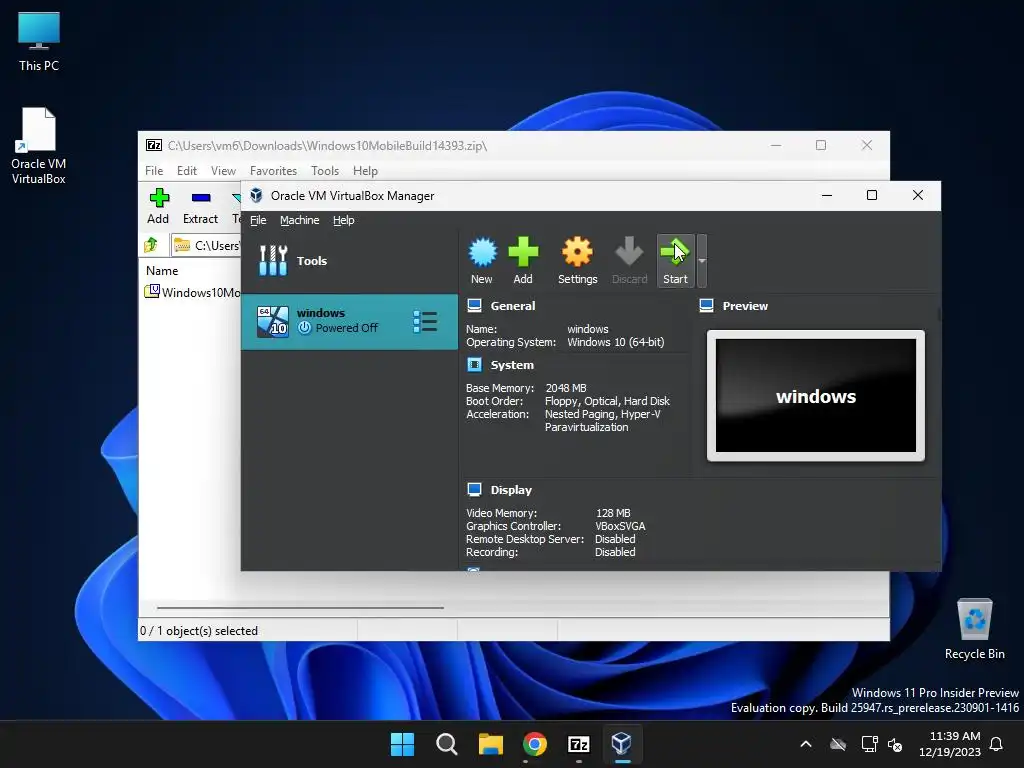The height and width of the screenshot is (768, 1024).
Task: Open Oracle VM VirtualBox desktop shortcut
Action: (x=39, y=146)
